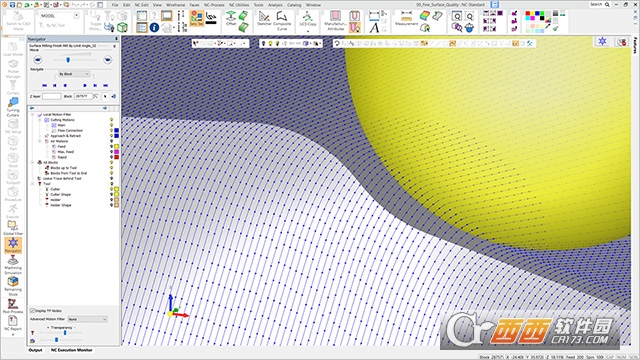Image resolution: width=640 pixels, height=360 pixels.
Task: Toggle the Display TP Nodes checkbox
Action: click(33, 311)
